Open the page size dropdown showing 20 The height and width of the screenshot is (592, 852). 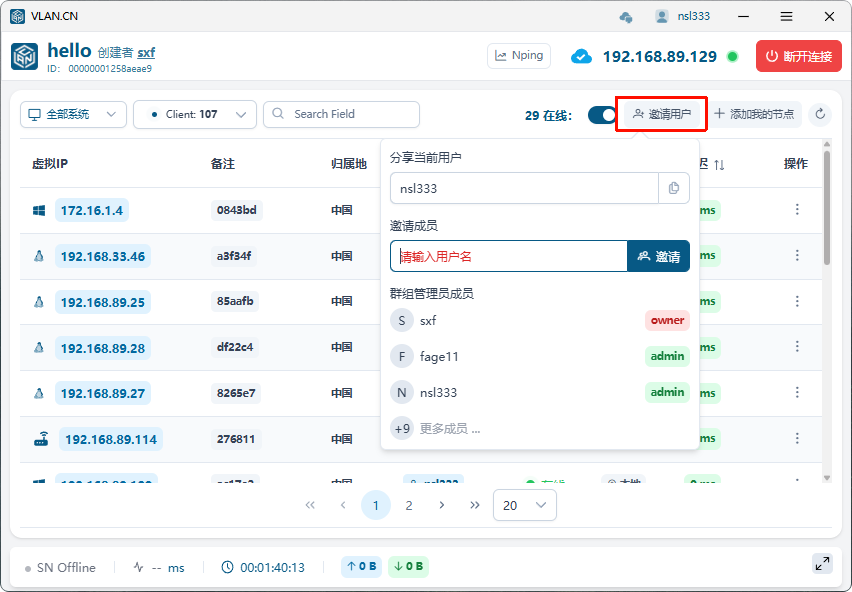(x=525, y=505)
